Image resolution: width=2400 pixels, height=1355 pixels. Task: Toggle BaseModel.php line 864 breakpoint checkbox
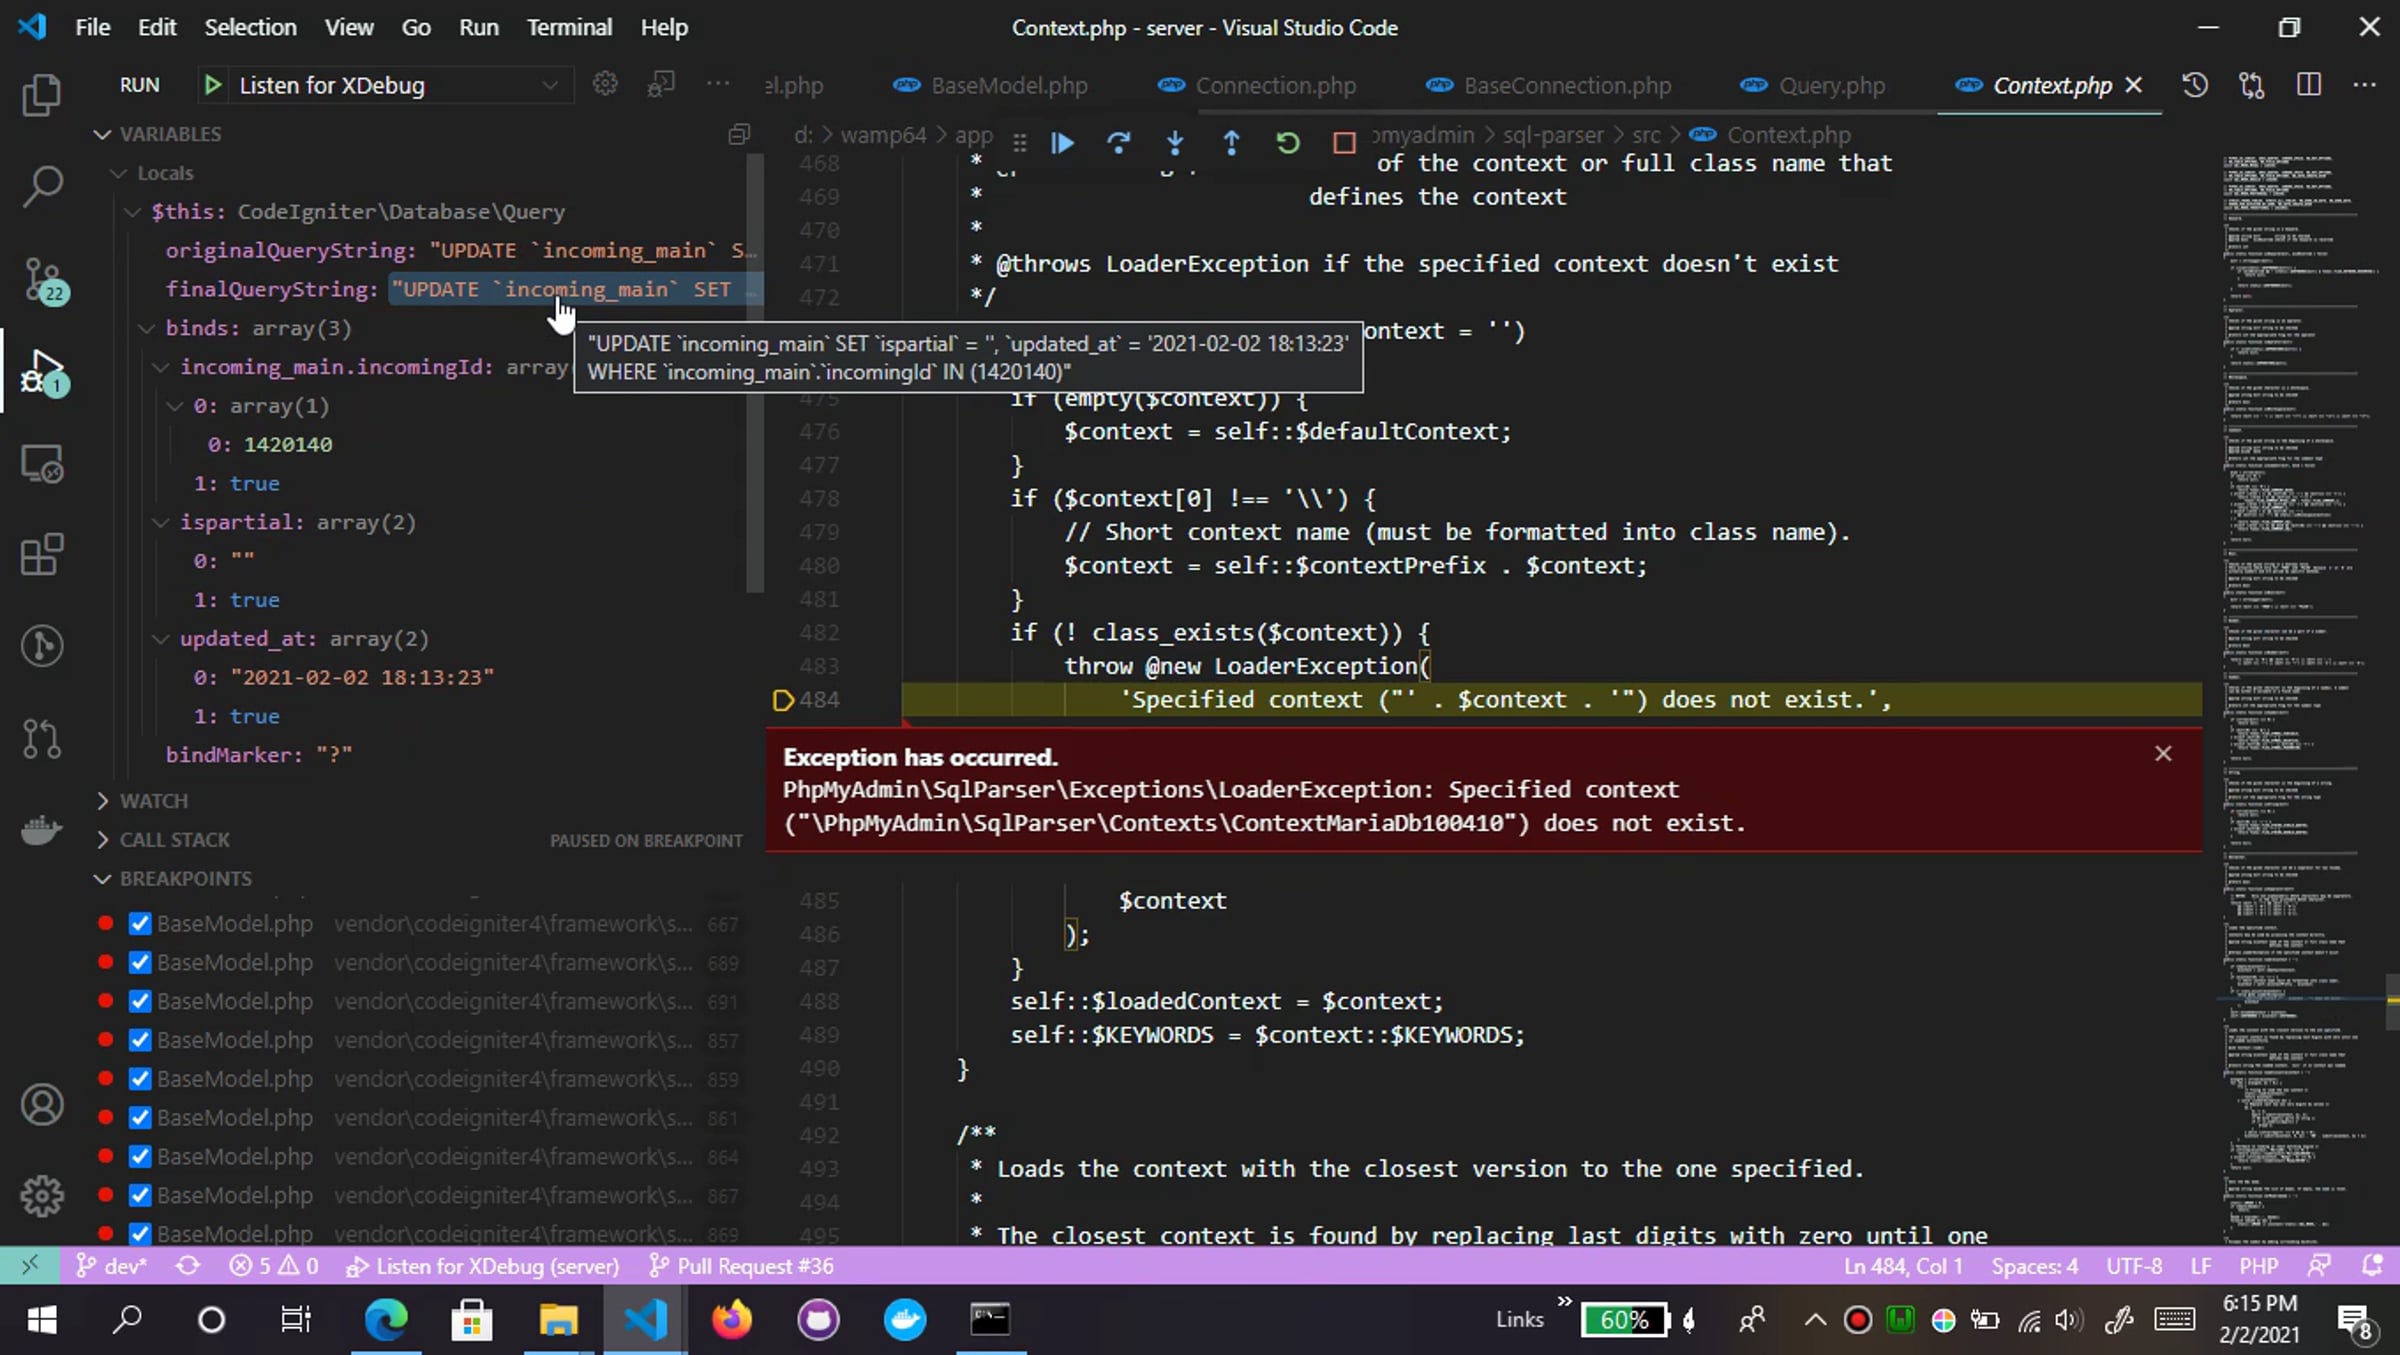click(x=140, y=1157)
